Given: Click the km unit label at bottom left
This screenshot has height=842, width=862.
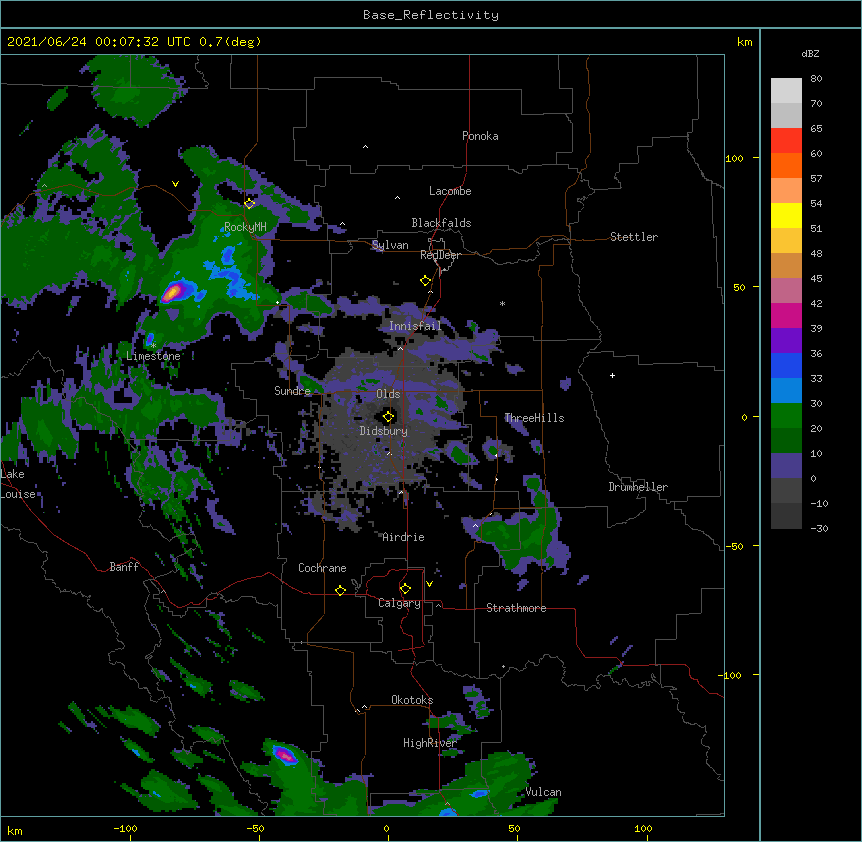Looking at the screenshot, I should click(x=15, y=831).
